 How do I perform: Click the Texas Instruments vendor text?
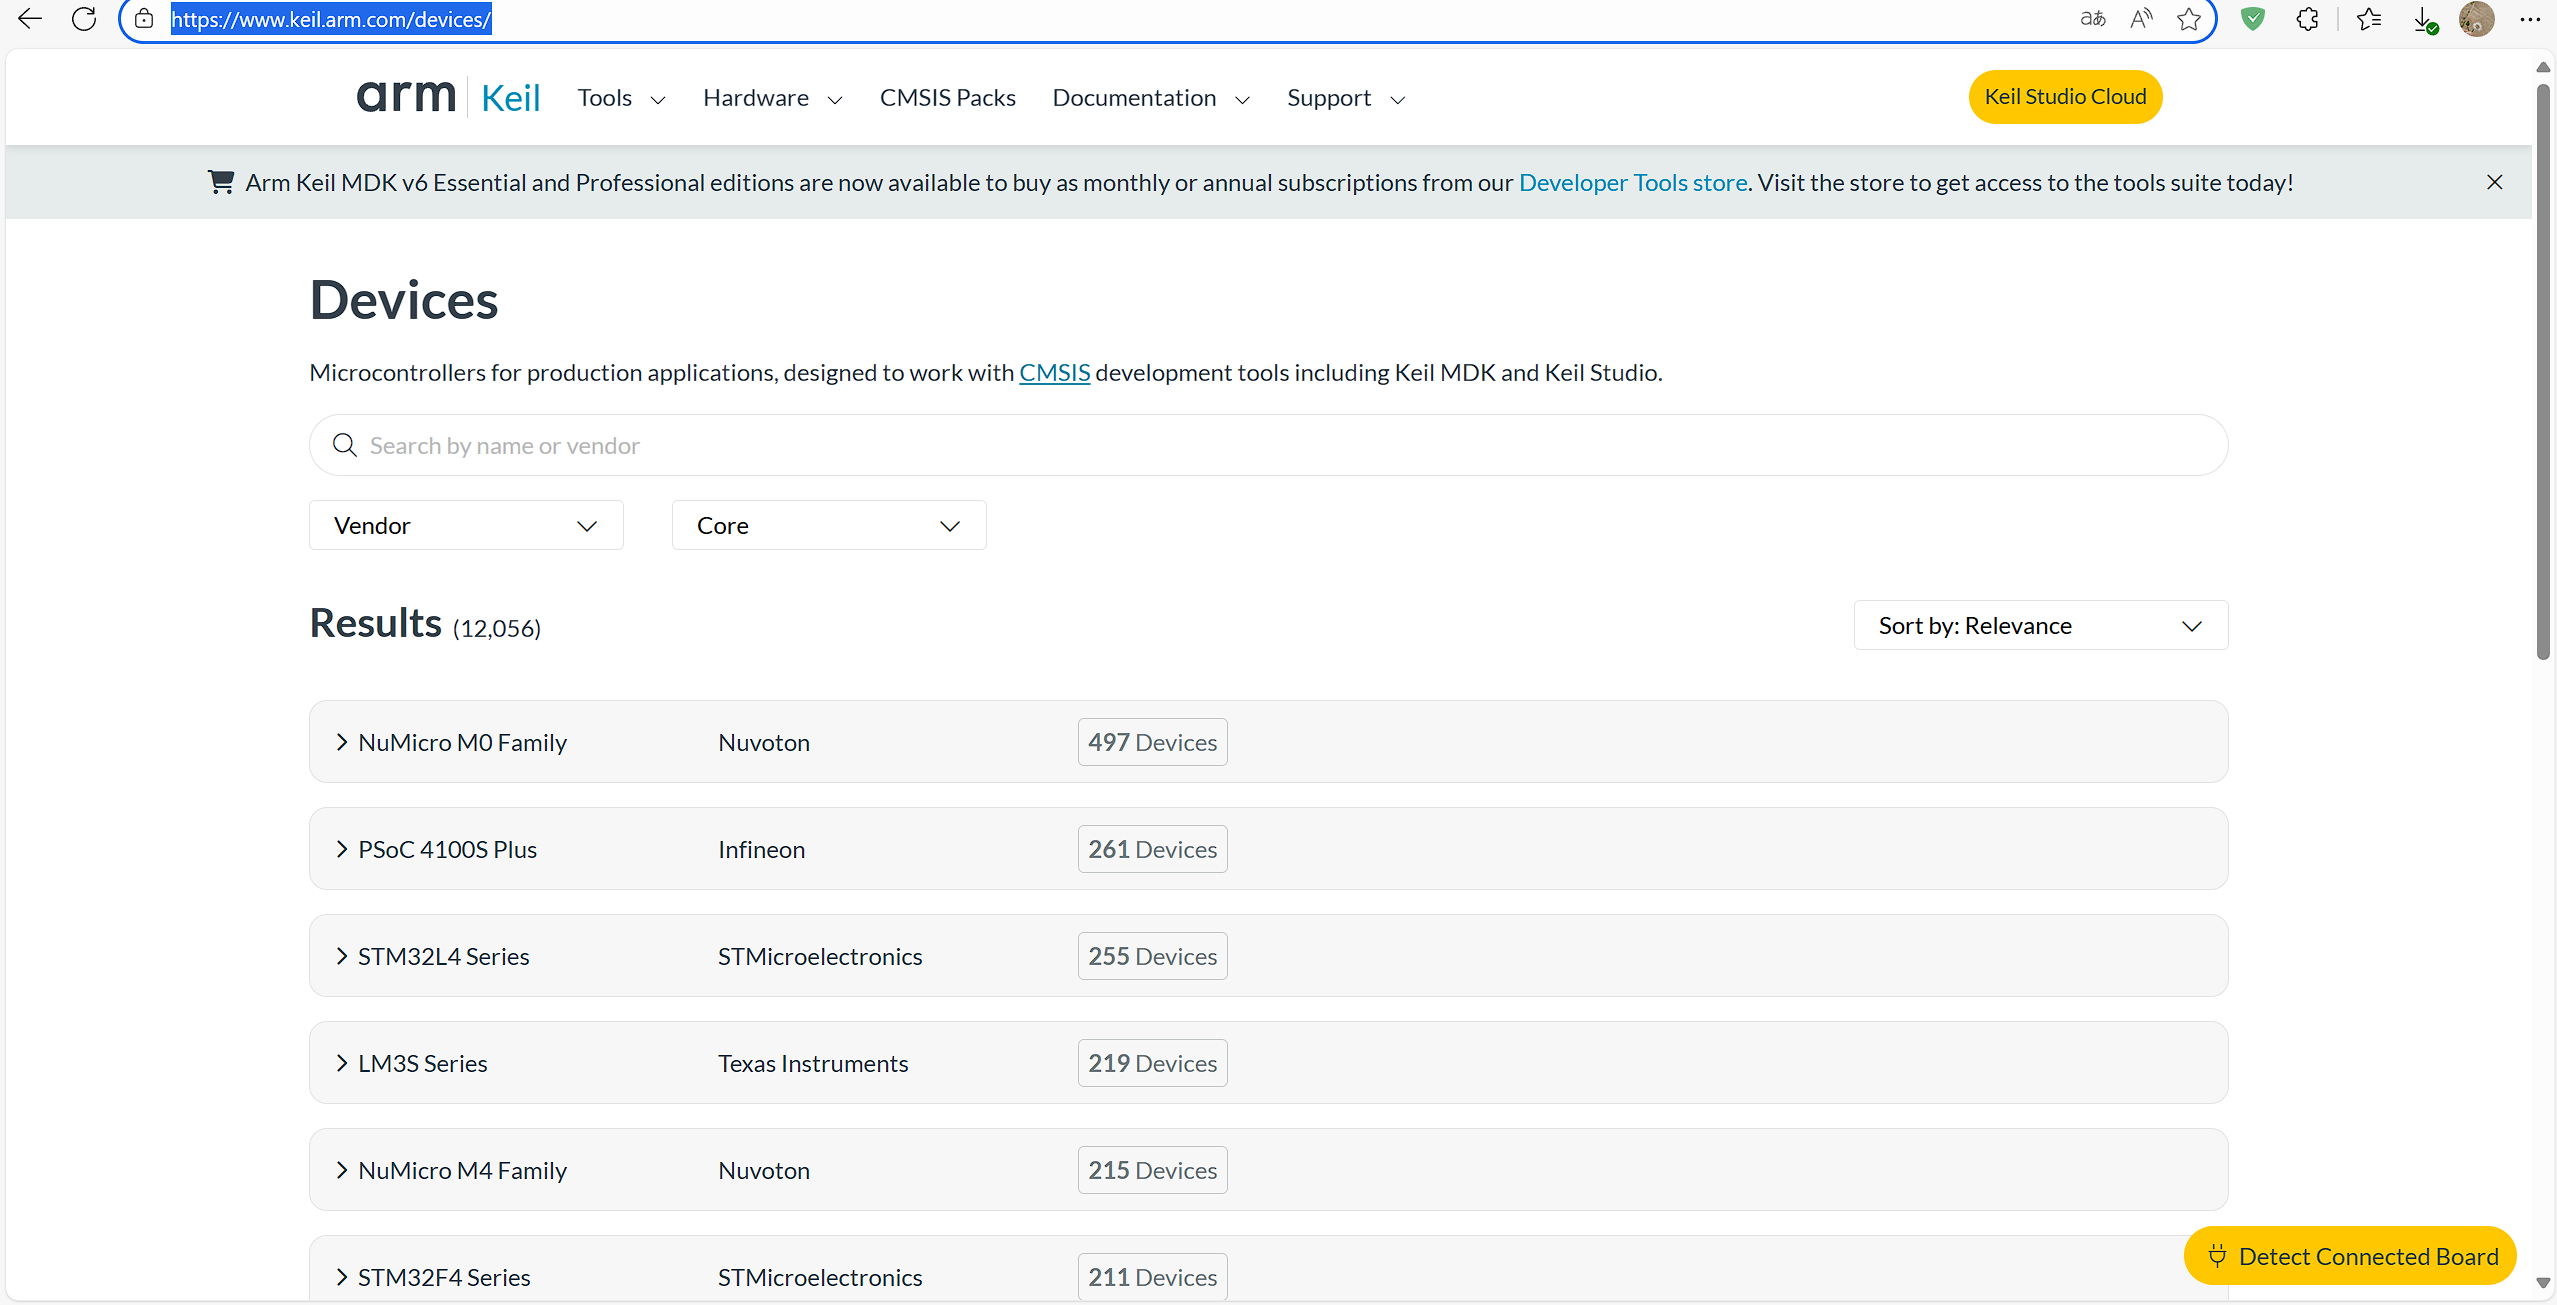813,1064
